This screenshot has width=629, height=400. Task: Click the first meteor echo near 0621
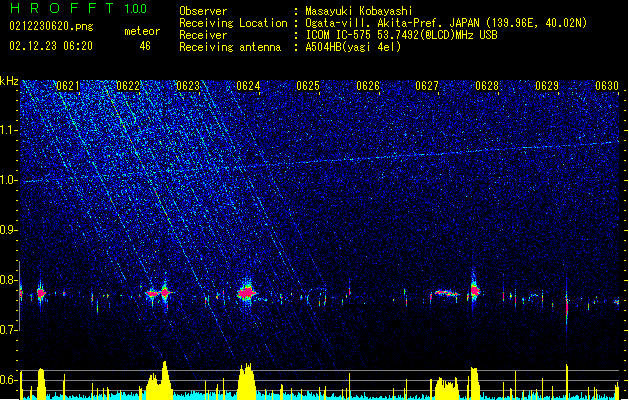tap(41, 293)
